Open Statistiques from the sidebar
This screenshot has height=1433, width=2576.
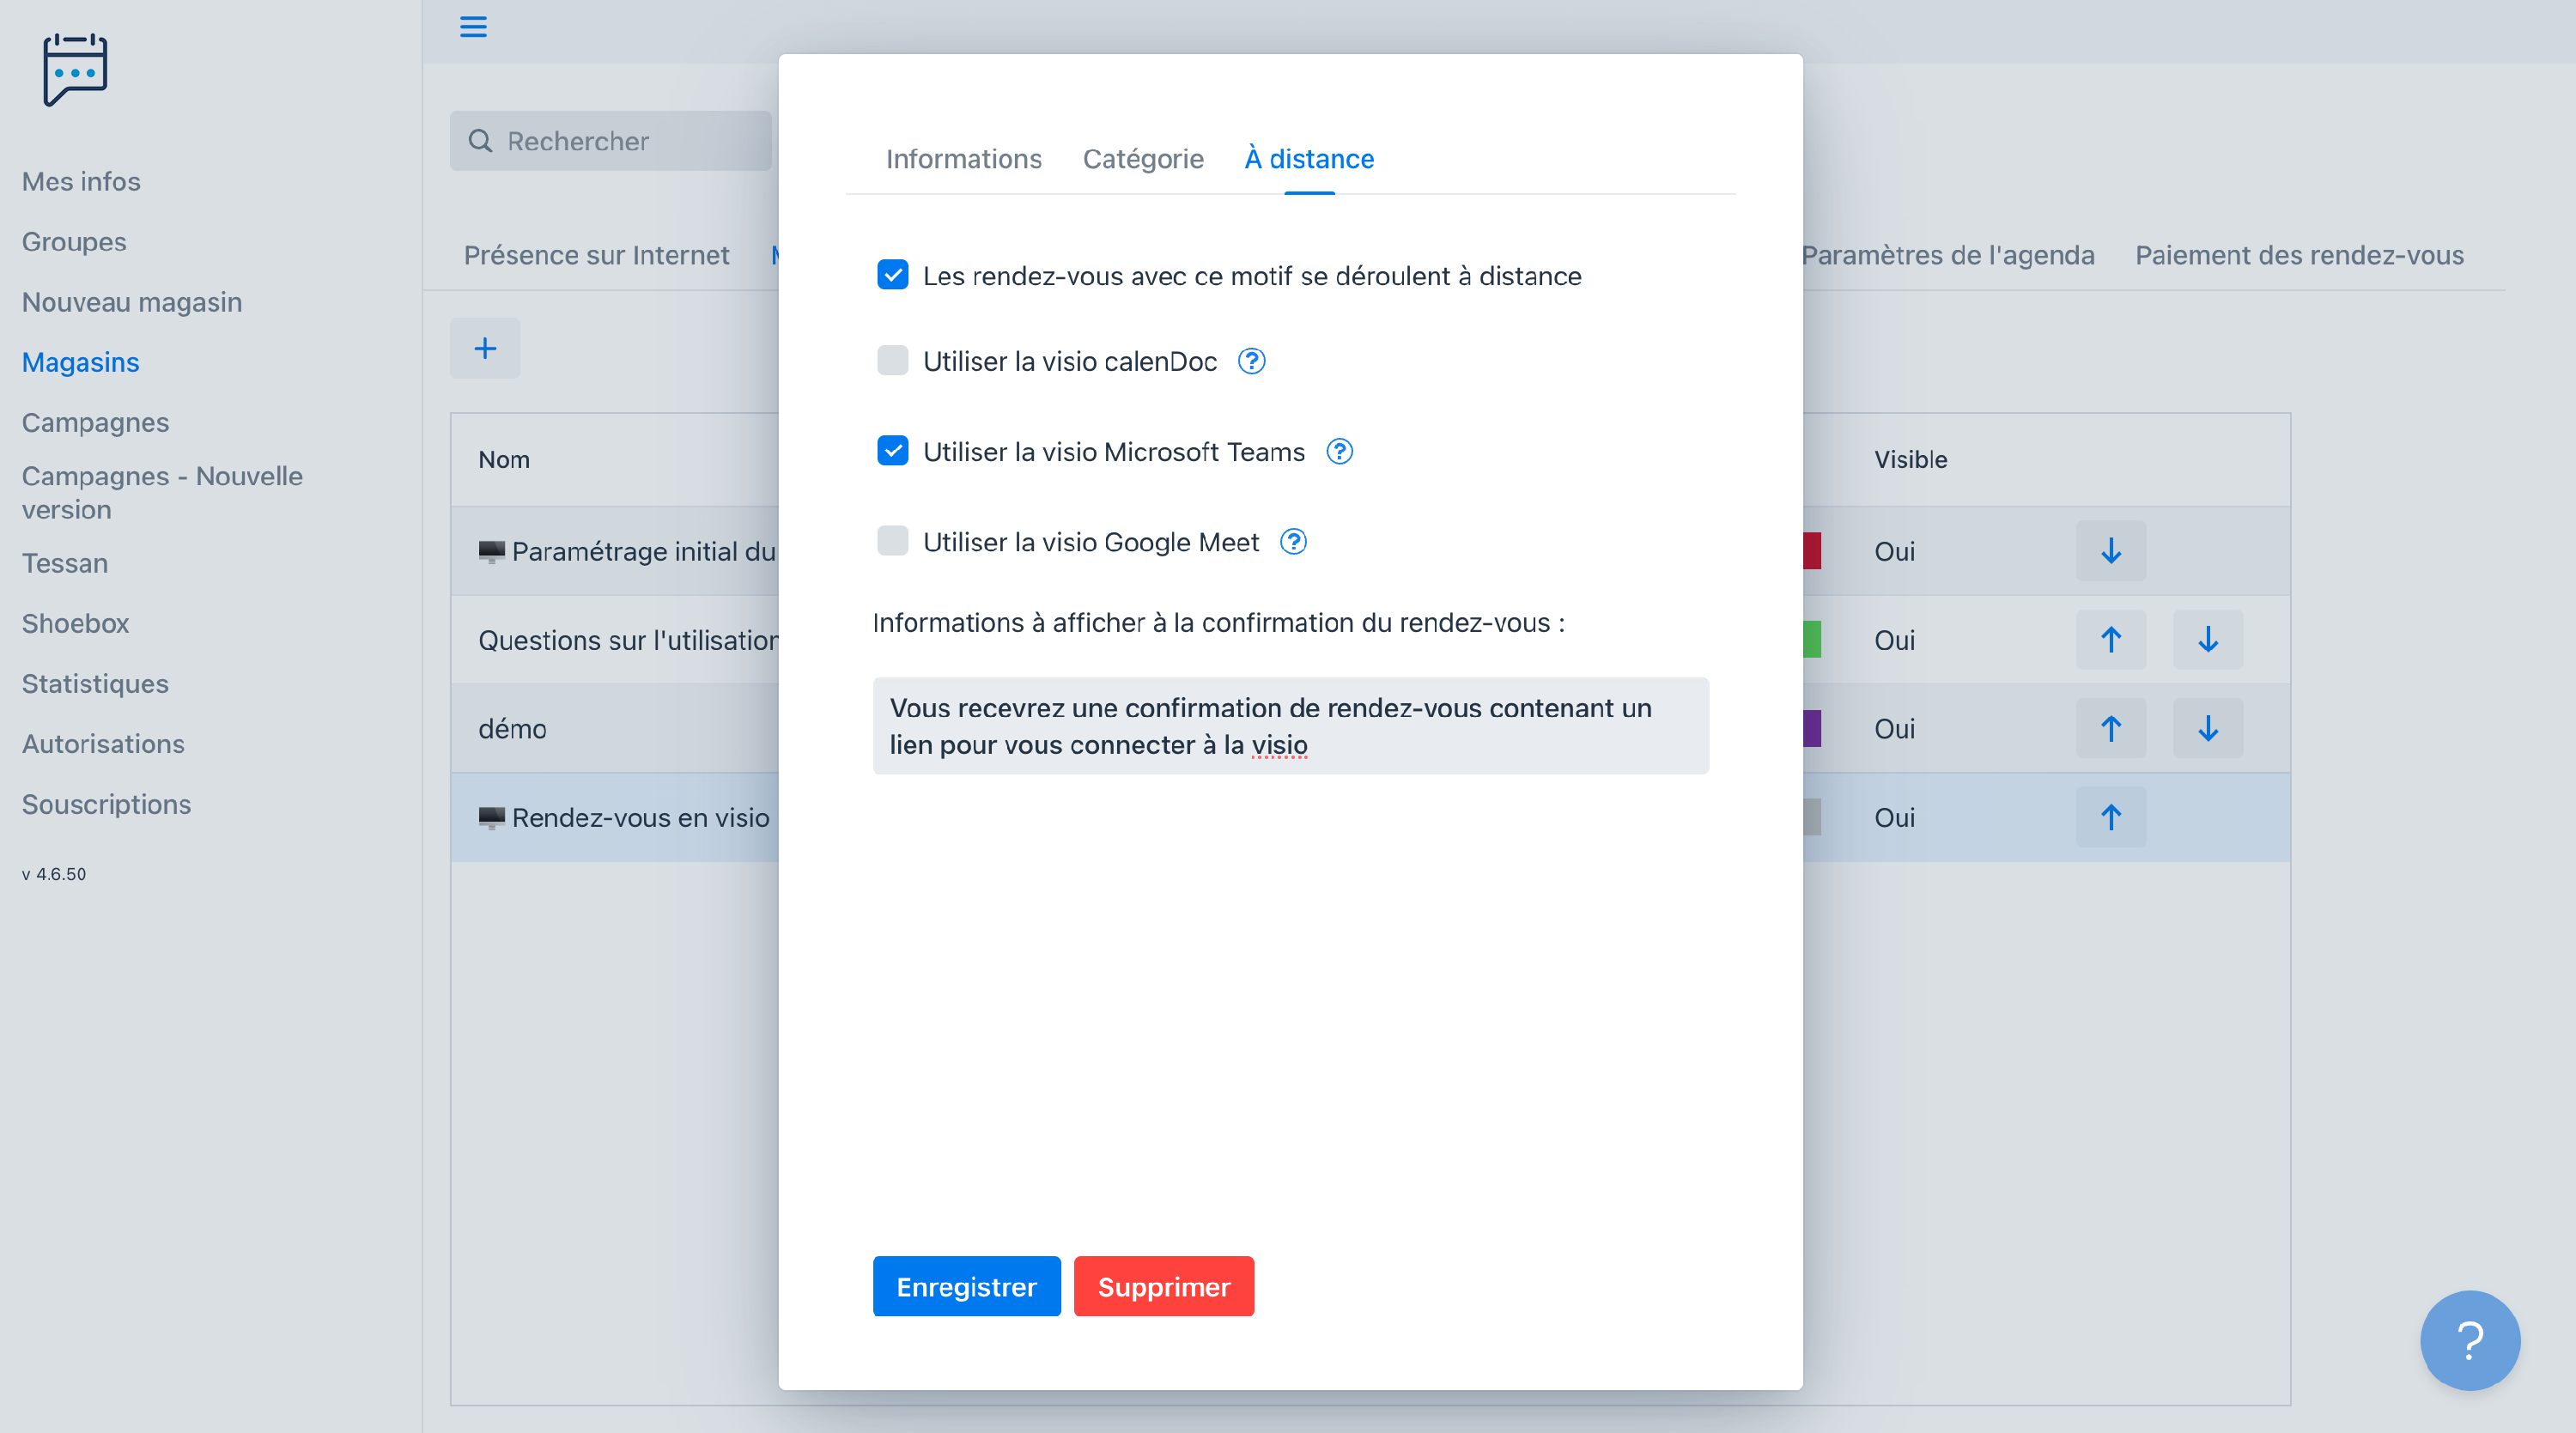click(x=94, y=683)
